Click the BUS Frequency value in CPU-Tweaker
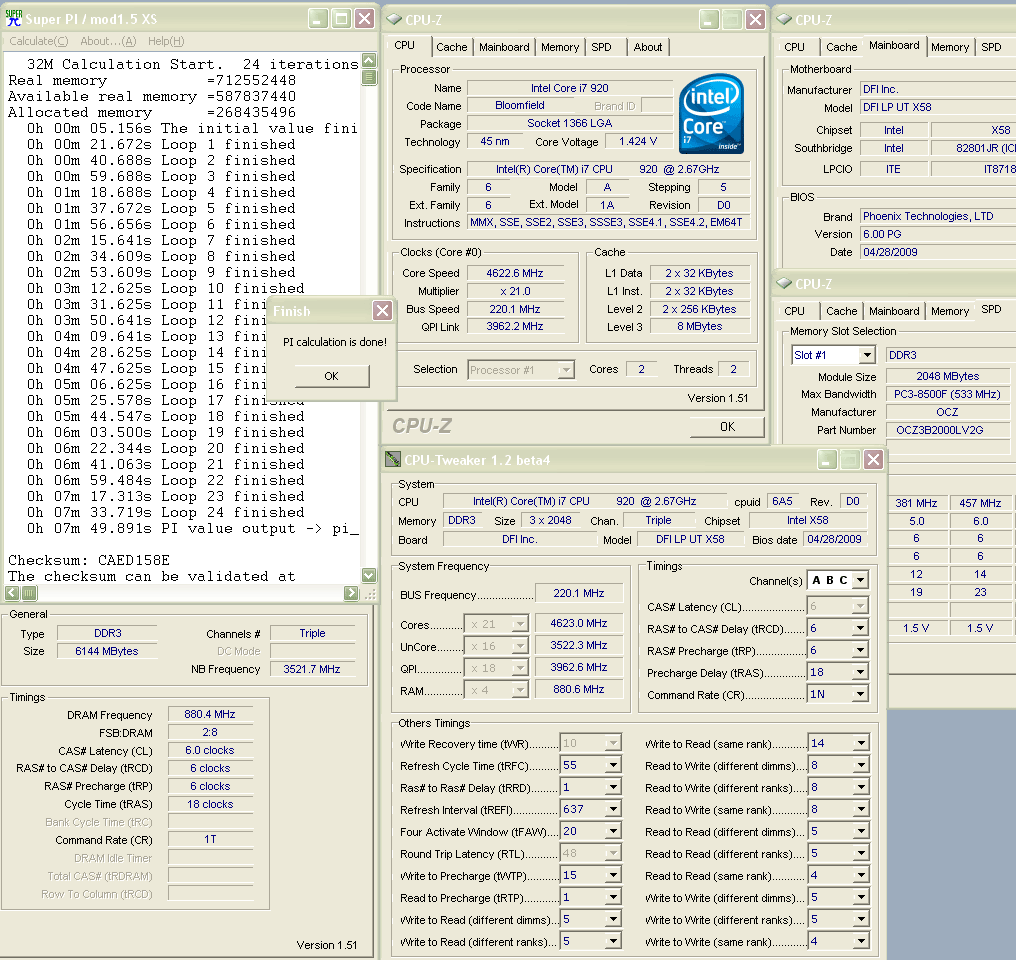Image resolution: width=1016 pixels, height=960 pixels. click(x=579, y=593)
